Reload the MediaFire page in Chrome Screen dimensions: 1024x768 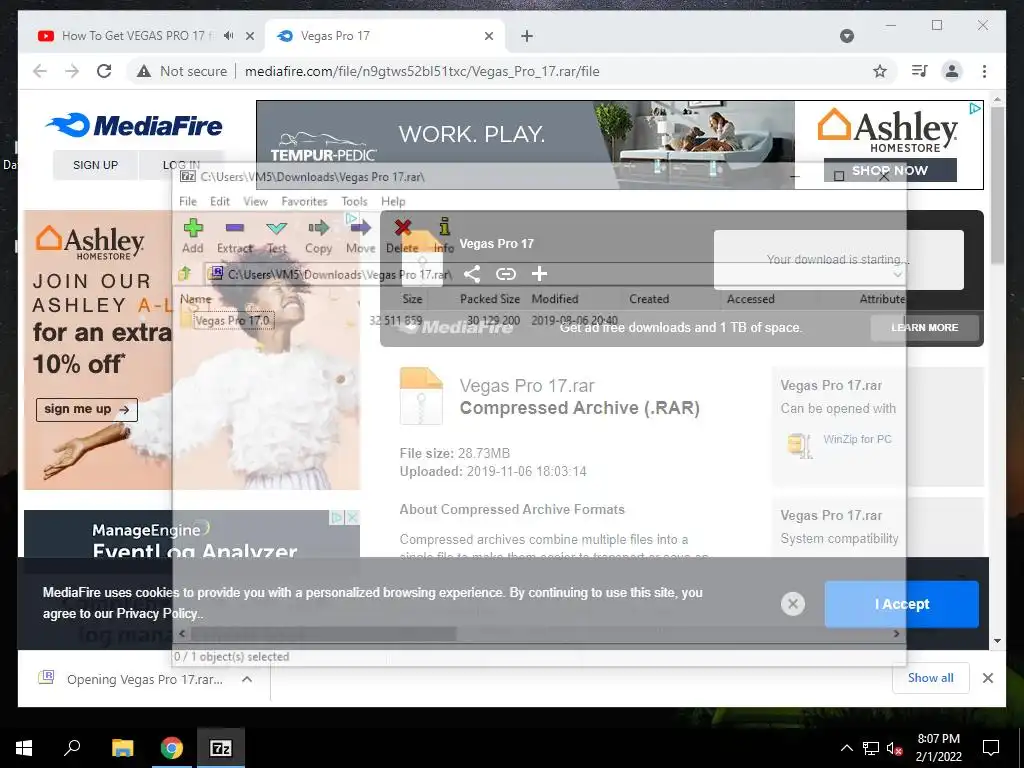click(x=104, y=71)
